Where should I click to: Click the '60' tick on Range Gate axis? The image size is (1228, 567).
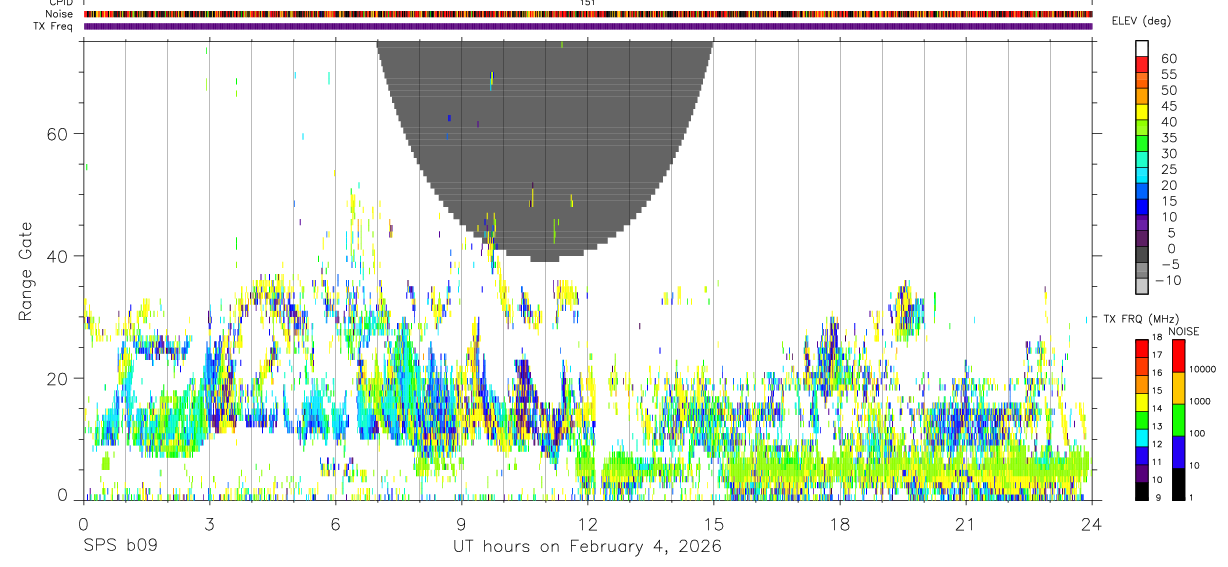[x=55, y=134]
